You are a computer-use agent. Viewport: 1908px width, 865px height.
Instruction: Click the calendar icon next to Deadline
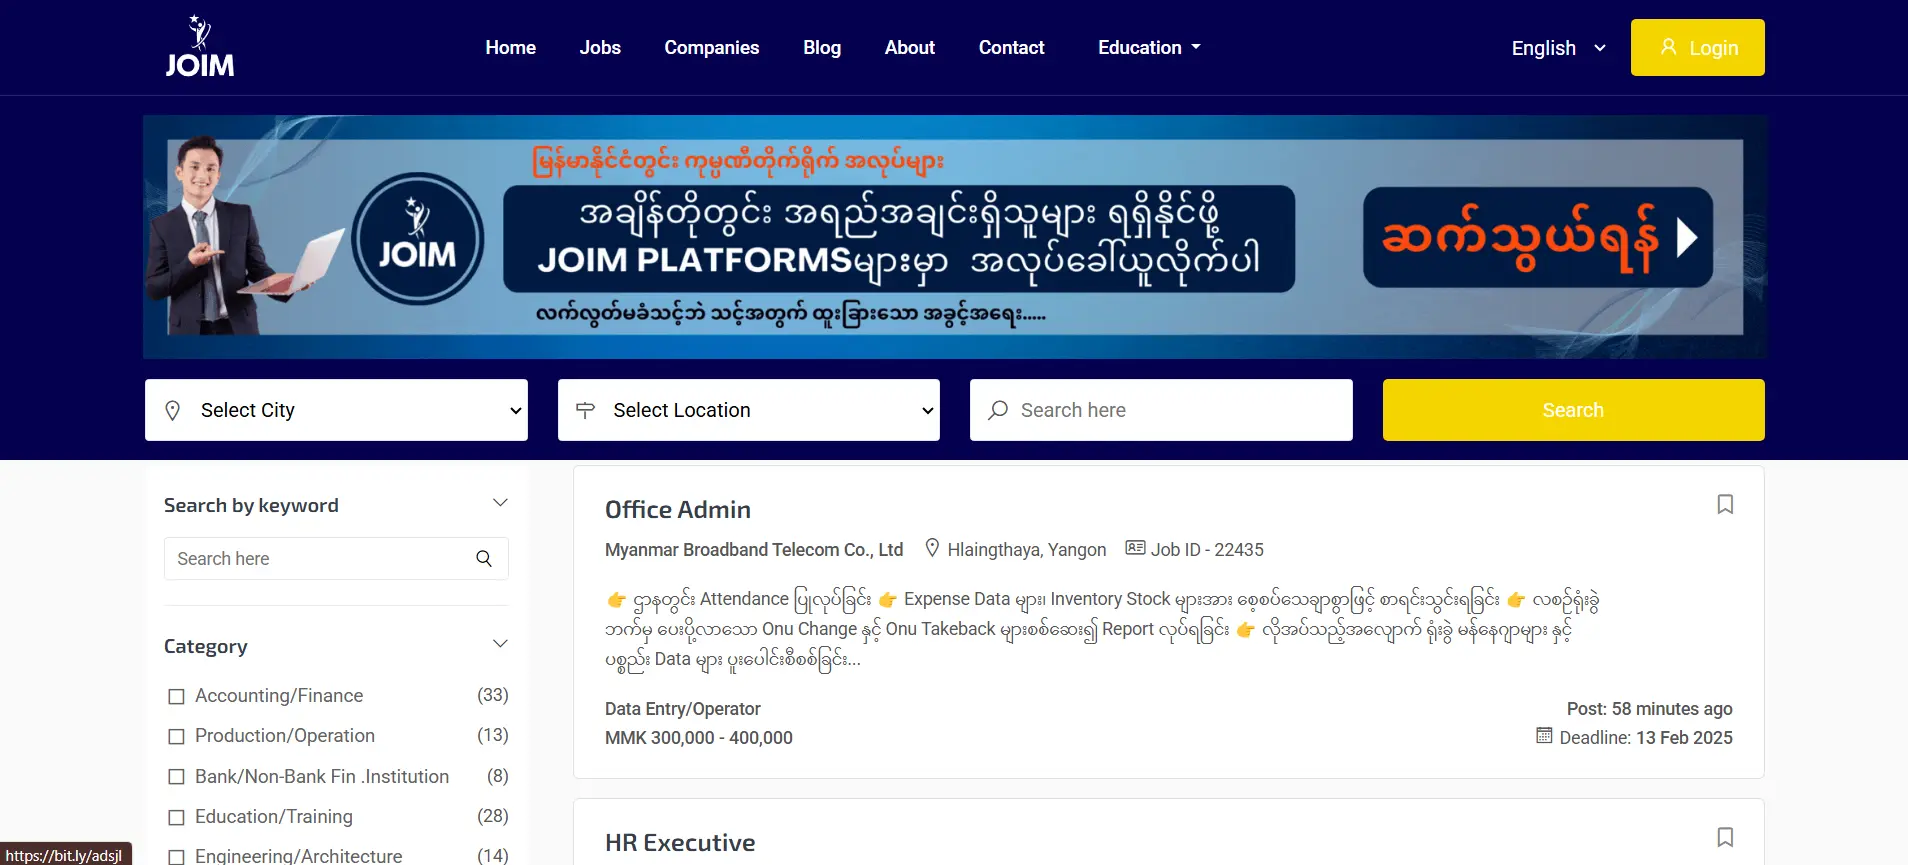coord(1544,736)
